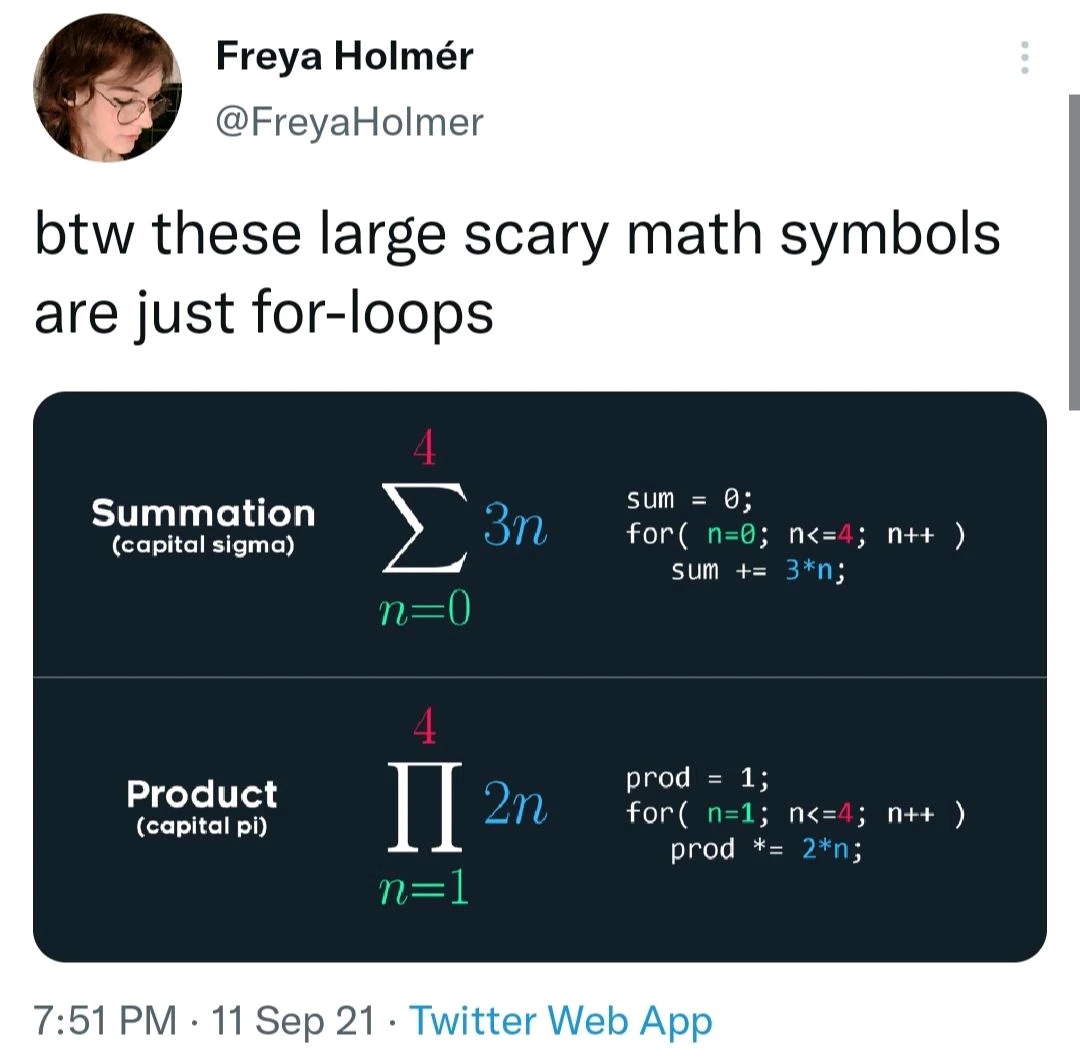The height and width of the screenshot is (1058, 1080).
Task: Open Freya Holmér's display name
Action: coord(345,56)
